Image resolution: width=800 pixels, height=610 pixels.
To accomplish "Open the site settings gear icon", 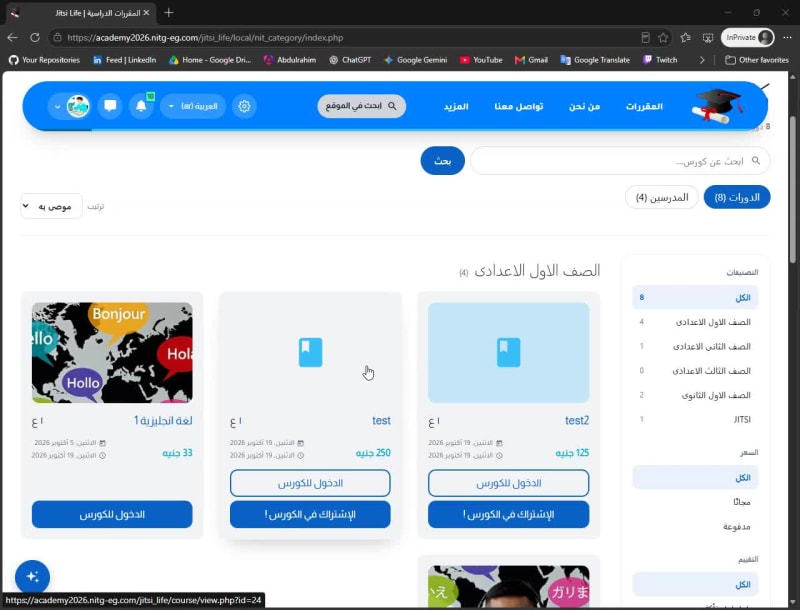I will 244,106.
